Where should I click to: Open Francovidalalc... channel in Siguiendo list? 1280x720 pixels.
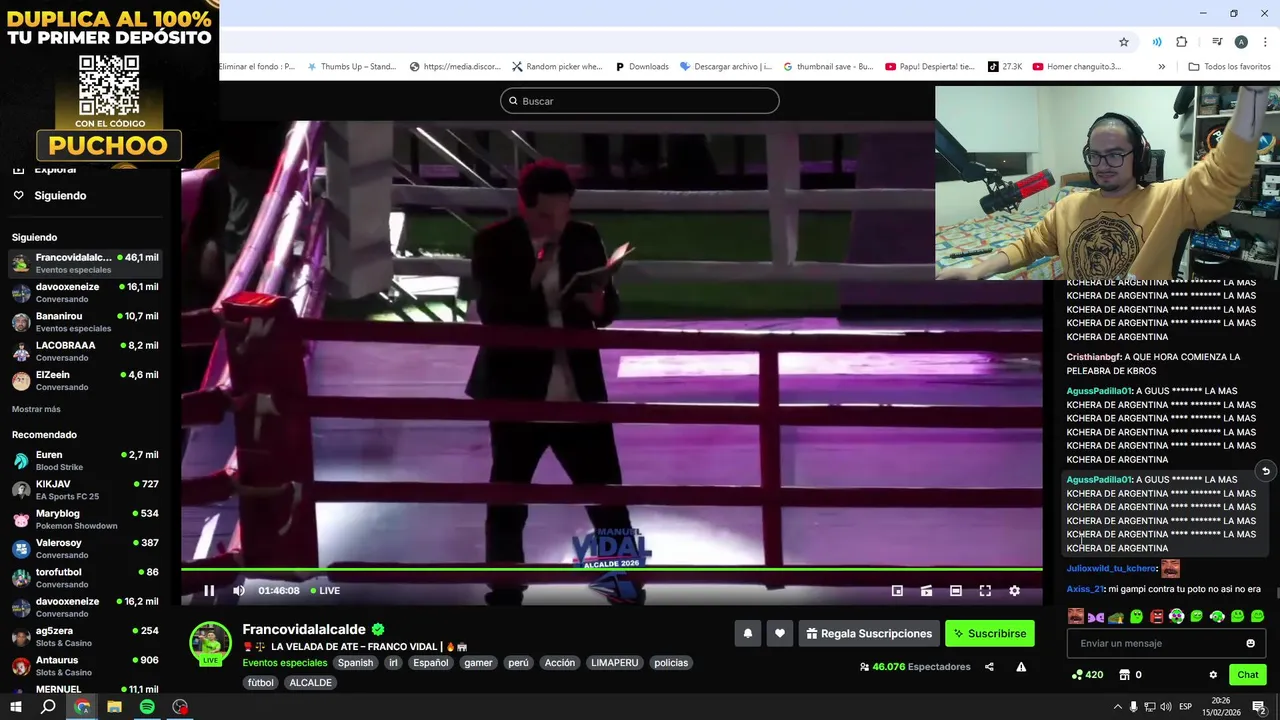point(86,263)
